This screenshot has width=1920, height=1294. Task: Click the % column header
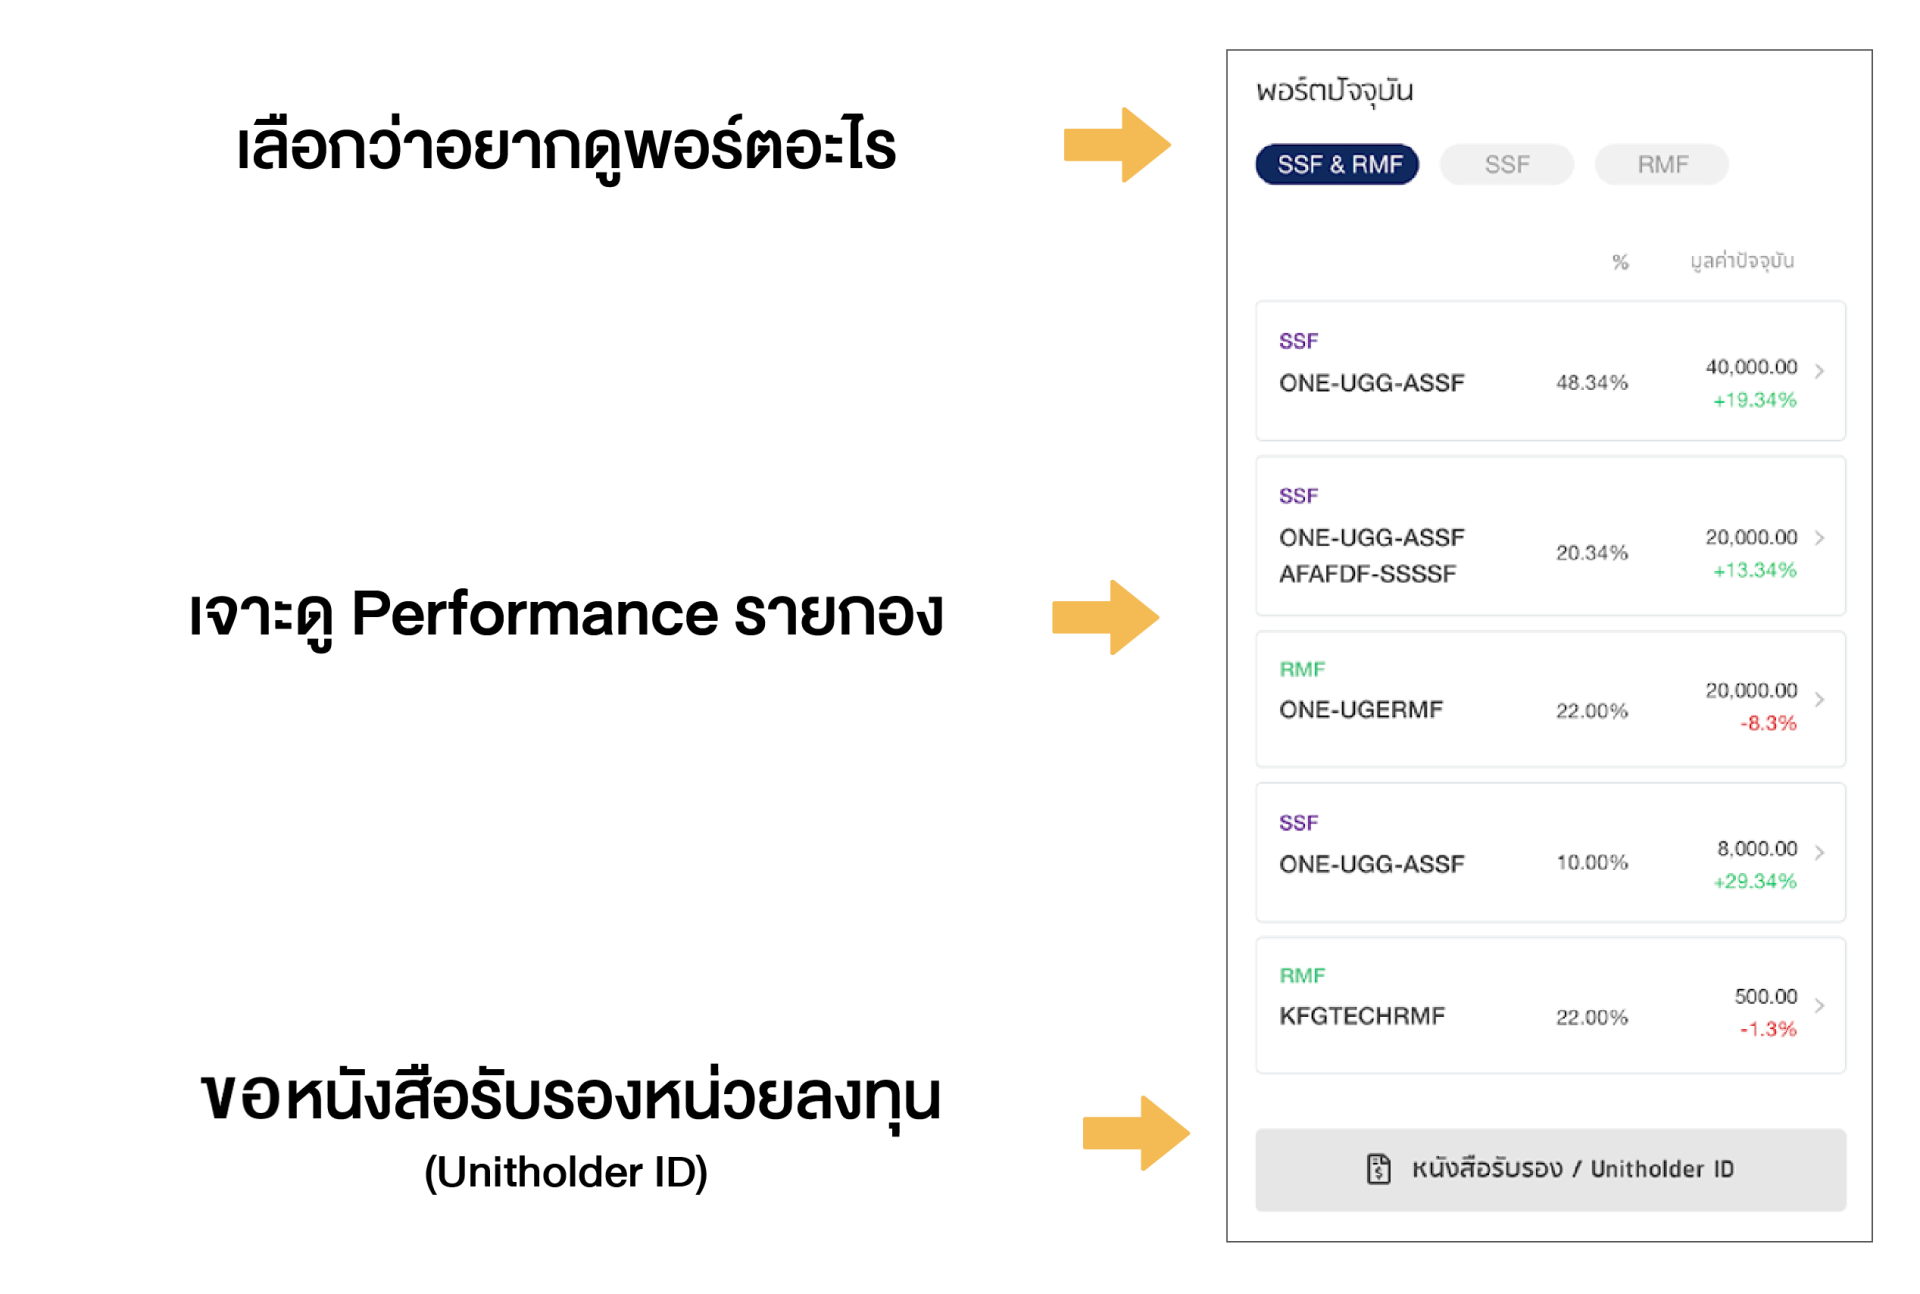pos(1620,262)
